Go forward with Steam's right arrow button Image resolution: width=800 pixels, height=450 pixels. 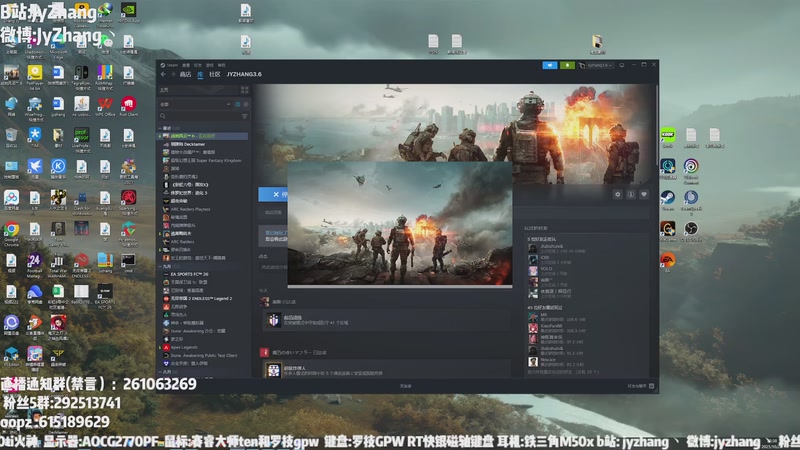(x=172, y=74)
